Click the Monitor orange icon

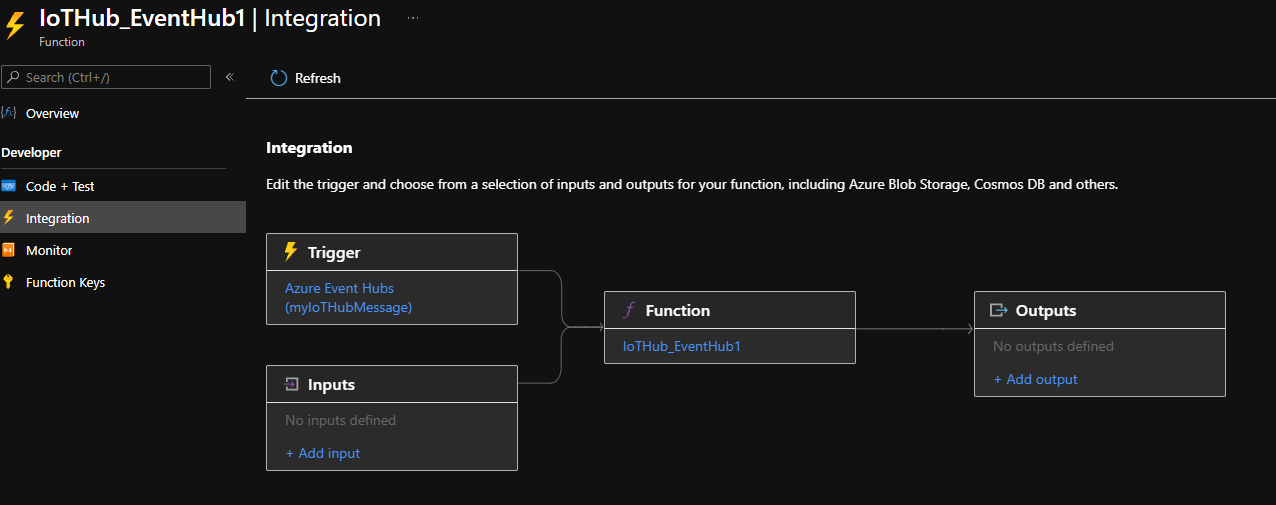point(9,250)
